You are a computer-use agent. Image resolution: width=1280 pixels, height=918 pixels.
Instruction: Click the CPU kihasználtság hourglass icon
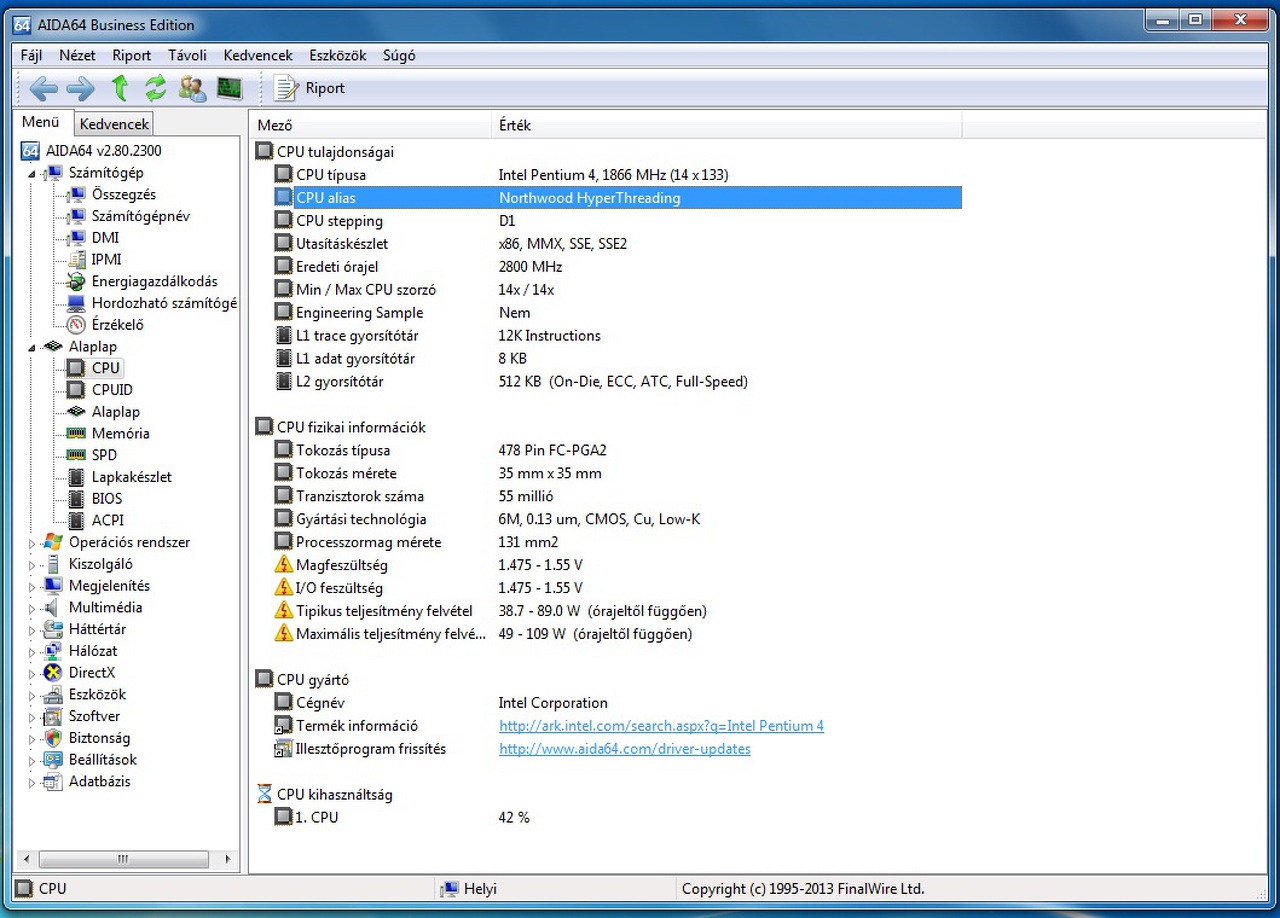264,795
